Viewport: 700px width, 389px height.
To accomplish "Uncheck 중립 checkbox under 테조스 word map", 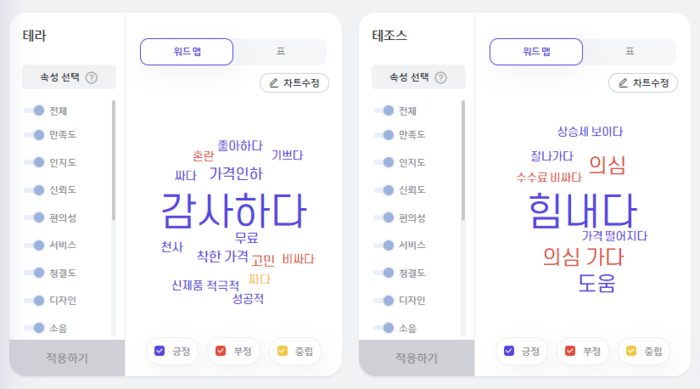I will 631,351.
